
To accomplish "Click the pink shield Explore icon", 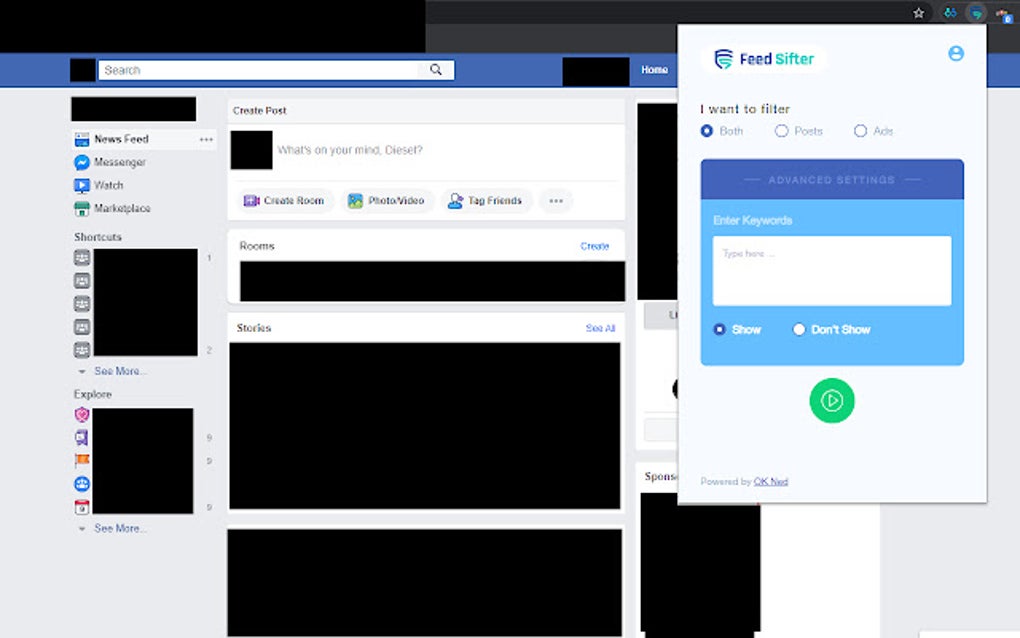I will (x=82, y=414).
